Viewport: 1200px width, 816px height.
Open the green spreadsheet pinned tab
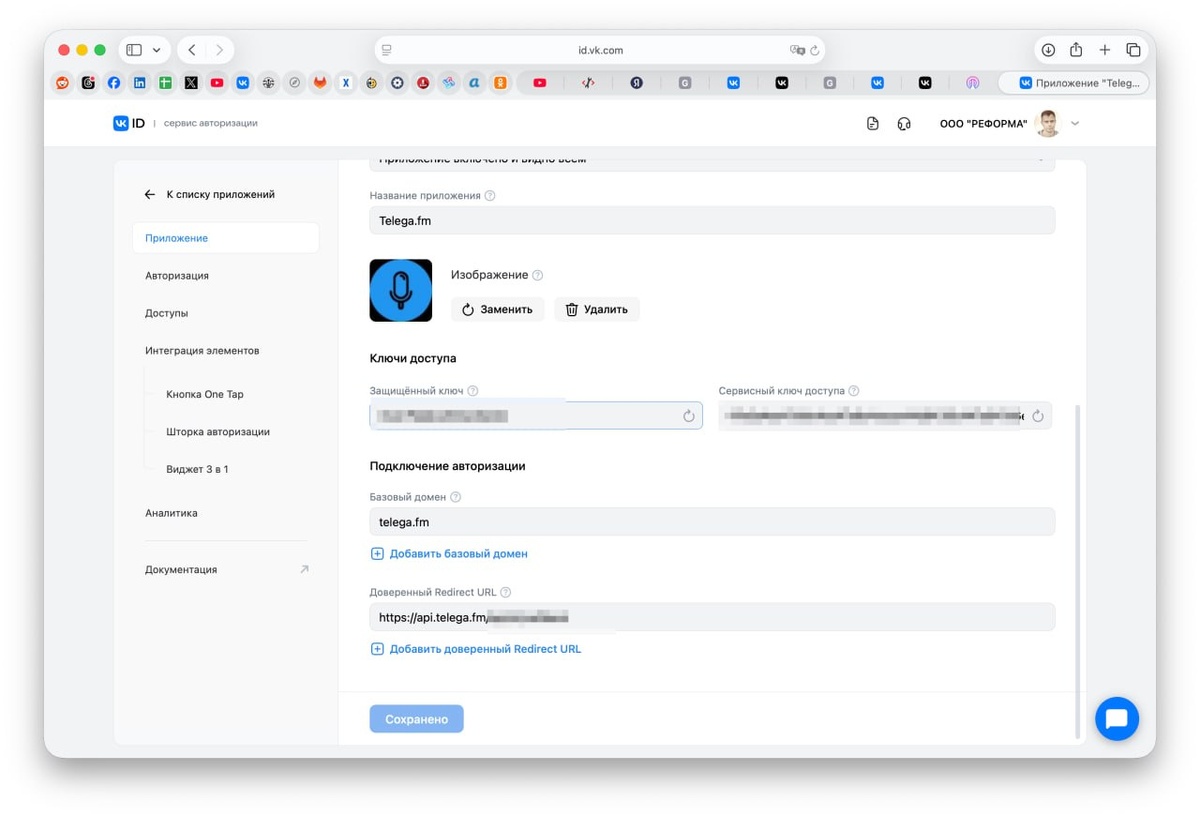coord(165,83)
